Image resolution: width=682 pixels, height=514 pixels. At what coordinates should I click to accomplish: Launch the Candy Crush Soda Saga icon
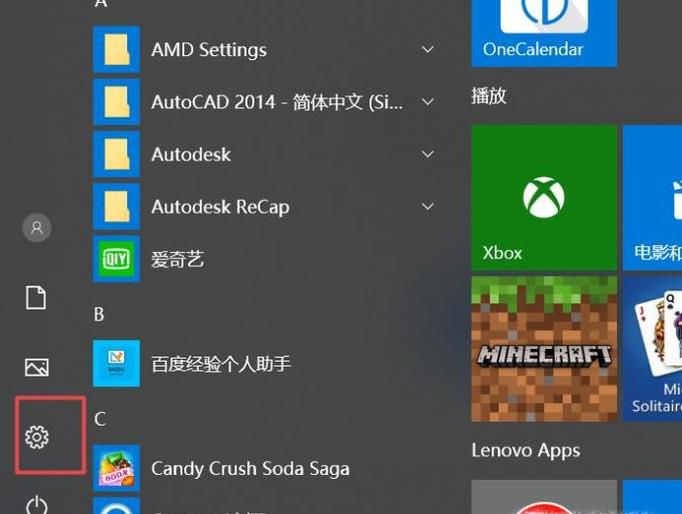pyautogui.click(x=116, y=468)
